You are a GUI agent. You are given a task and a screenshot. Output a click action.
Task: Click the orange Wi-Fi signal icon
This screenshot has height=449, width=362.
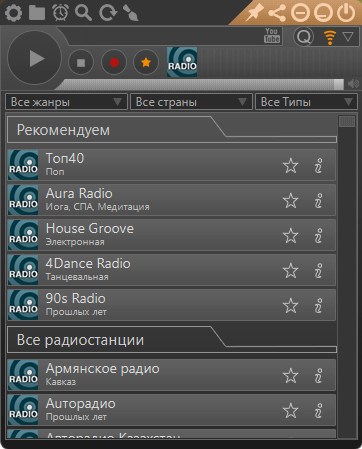pyautogui.click(x=330, y=37)
